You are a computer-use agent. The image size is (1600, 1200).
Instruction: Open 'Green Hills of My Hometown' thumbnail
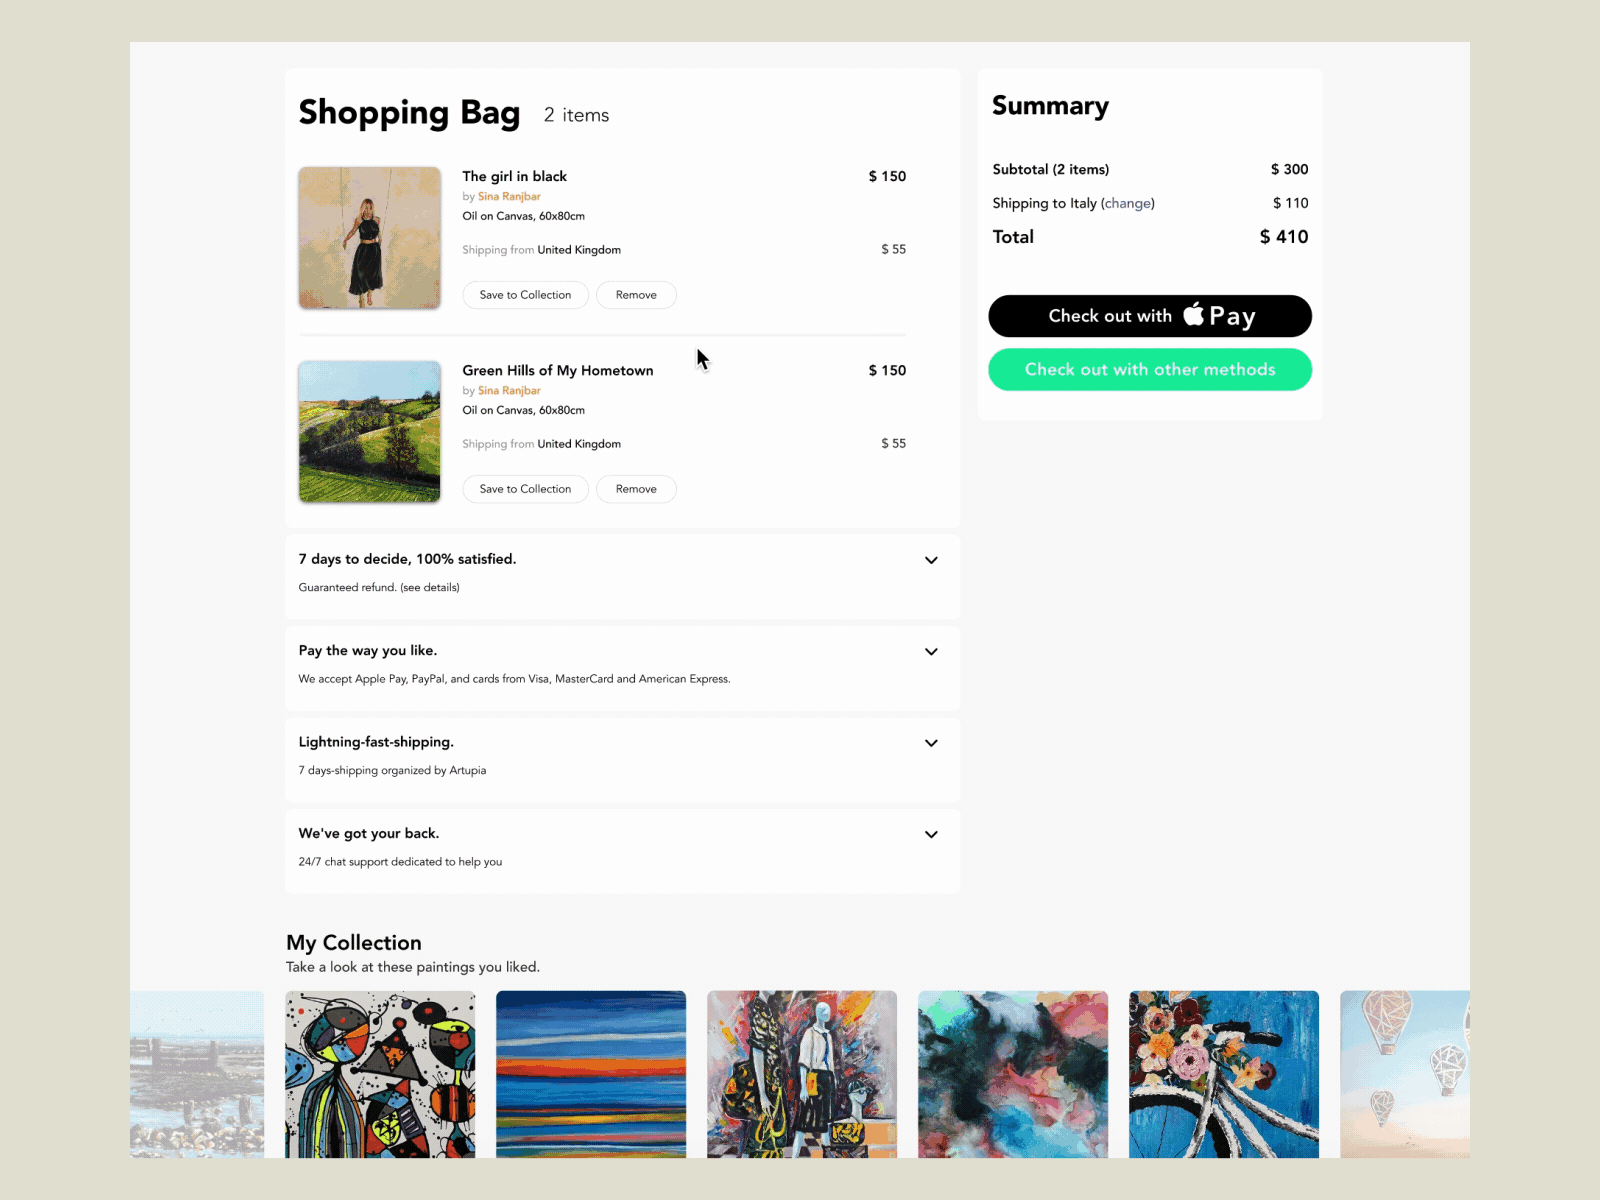(x=369, y=431)
